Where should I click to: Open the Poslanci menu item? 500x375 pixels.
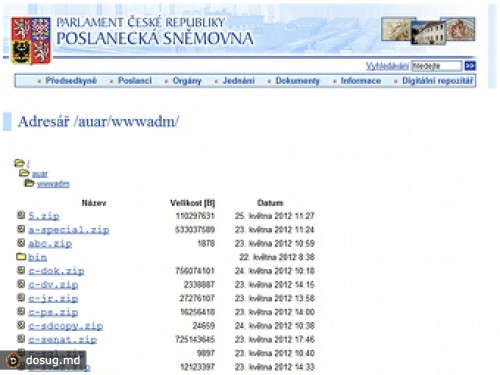(135, 81)
